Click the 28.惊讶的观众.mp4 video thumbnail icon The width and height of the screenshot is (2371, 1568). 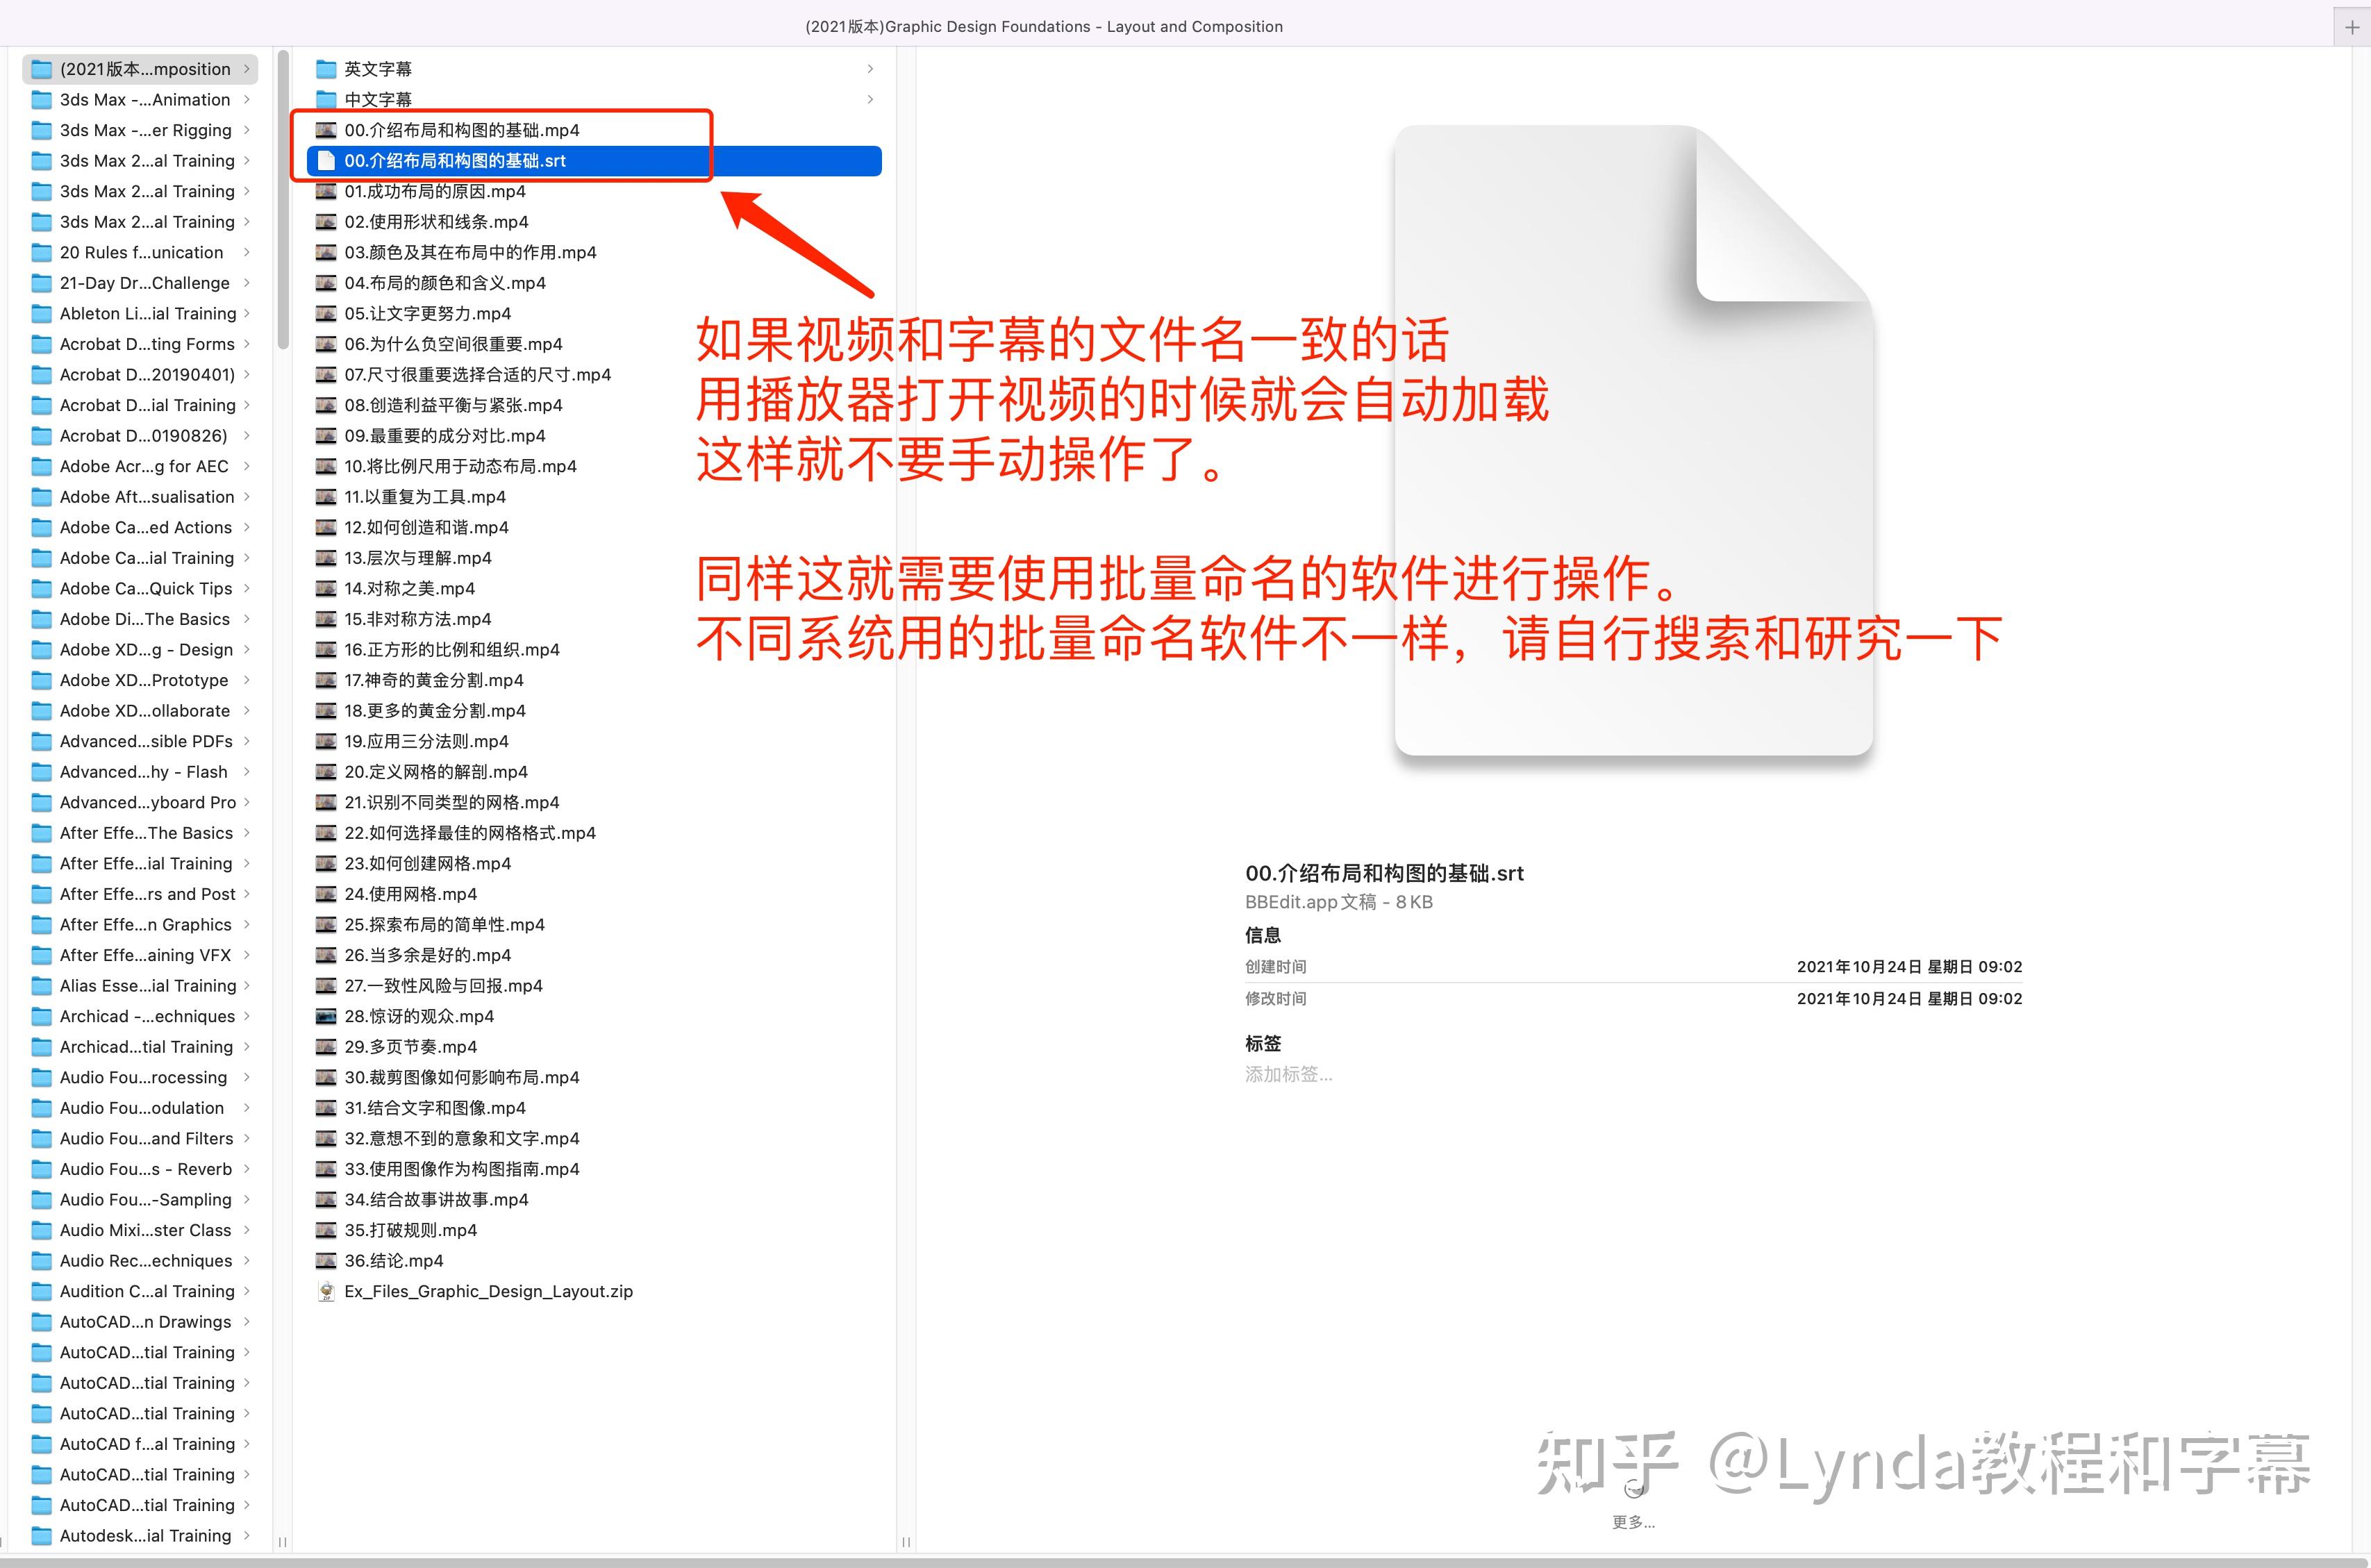point(326,1016)
